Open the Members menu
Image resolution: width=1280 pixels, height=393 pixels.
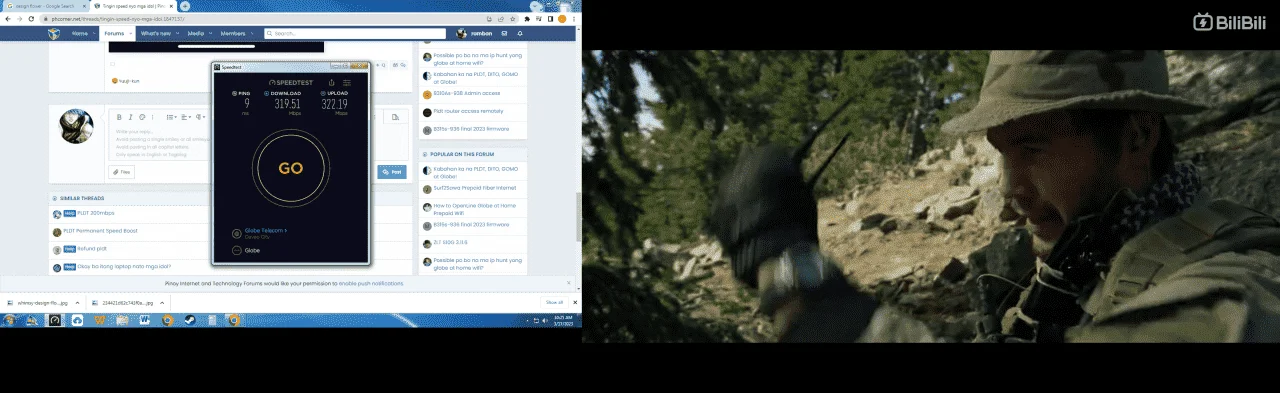click(x=232, y=33)
